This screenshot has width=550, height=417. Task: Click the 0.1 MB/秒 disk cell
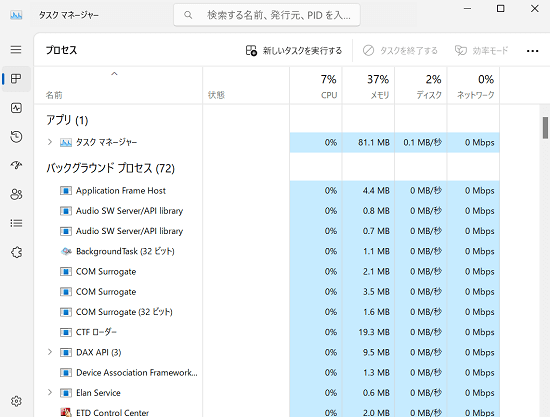click(x=422, y=142)
